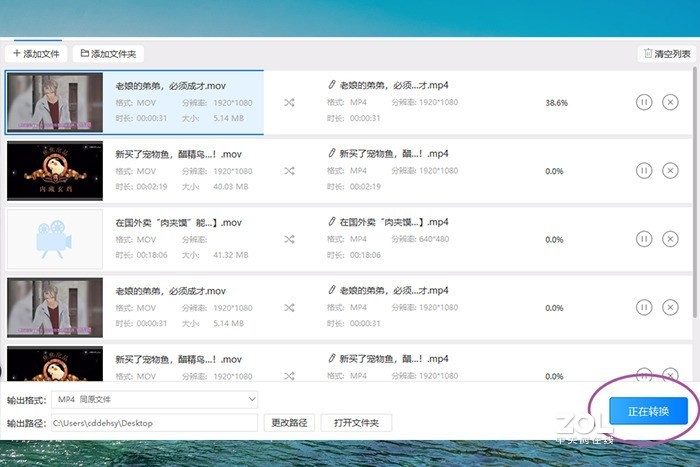
Task: Click the 打开文件夹 (open folder) button
Action: click(356, 423)
